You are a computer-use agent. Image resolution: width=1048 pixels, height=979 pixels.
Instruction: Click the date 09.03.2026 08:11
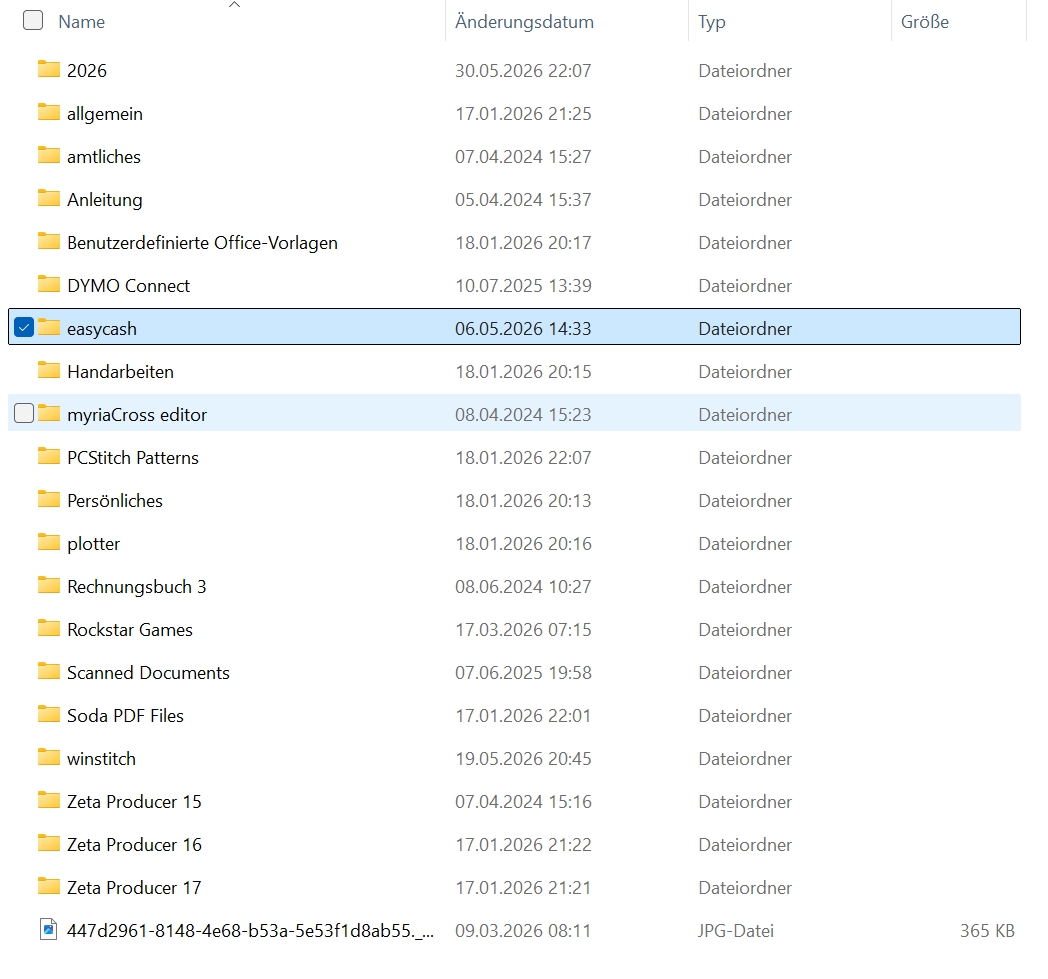pyautogui.click(x=523, y=931)
